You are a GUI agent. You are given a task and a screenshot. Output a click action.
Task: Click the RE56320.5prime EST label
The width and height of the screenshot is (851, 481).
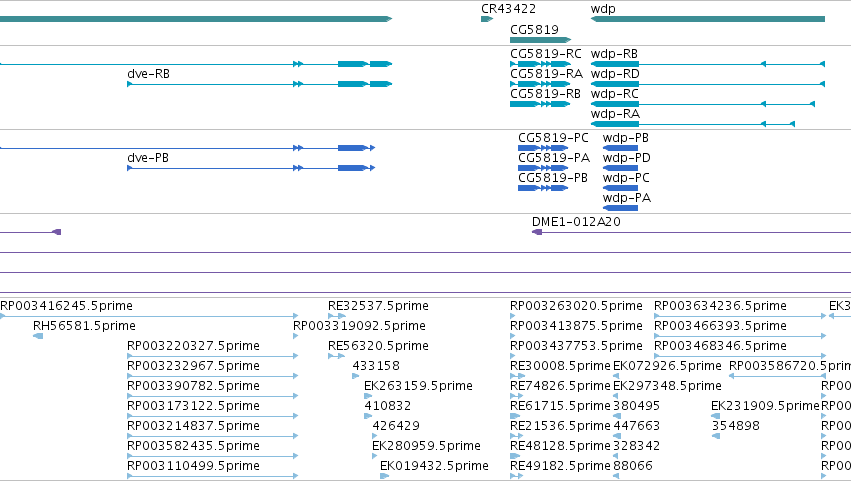click(x=378, y=346)
